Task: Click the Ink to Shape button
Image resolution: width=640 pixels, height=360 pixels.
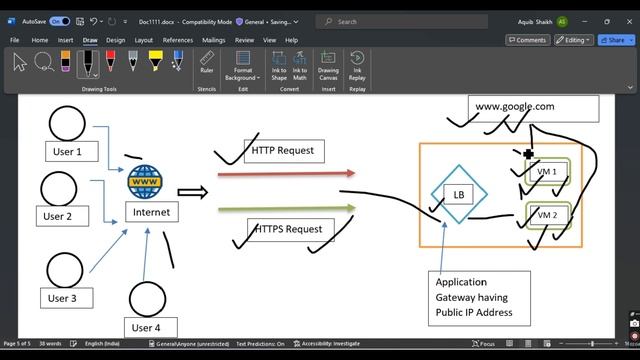Action: point(279,66)
